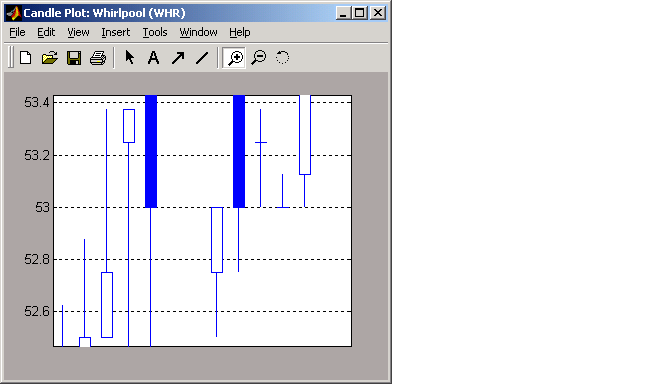Toggle the Zoom In tool
The height and width of the screenshot is (388, 645).
tap(234, 58)
